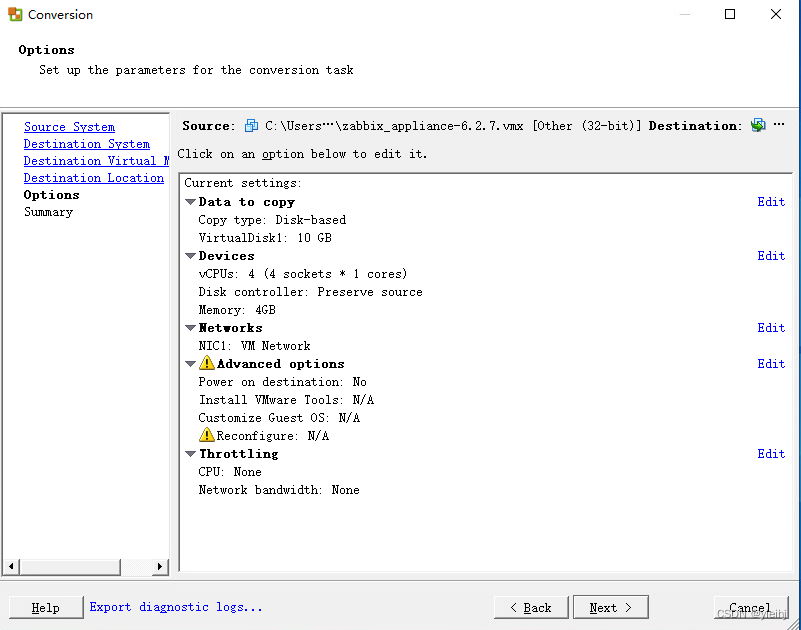Viewport: 801px width, 630px height.
Task: Click 'NIC1: VM Network' row
Action: point(254,346)
